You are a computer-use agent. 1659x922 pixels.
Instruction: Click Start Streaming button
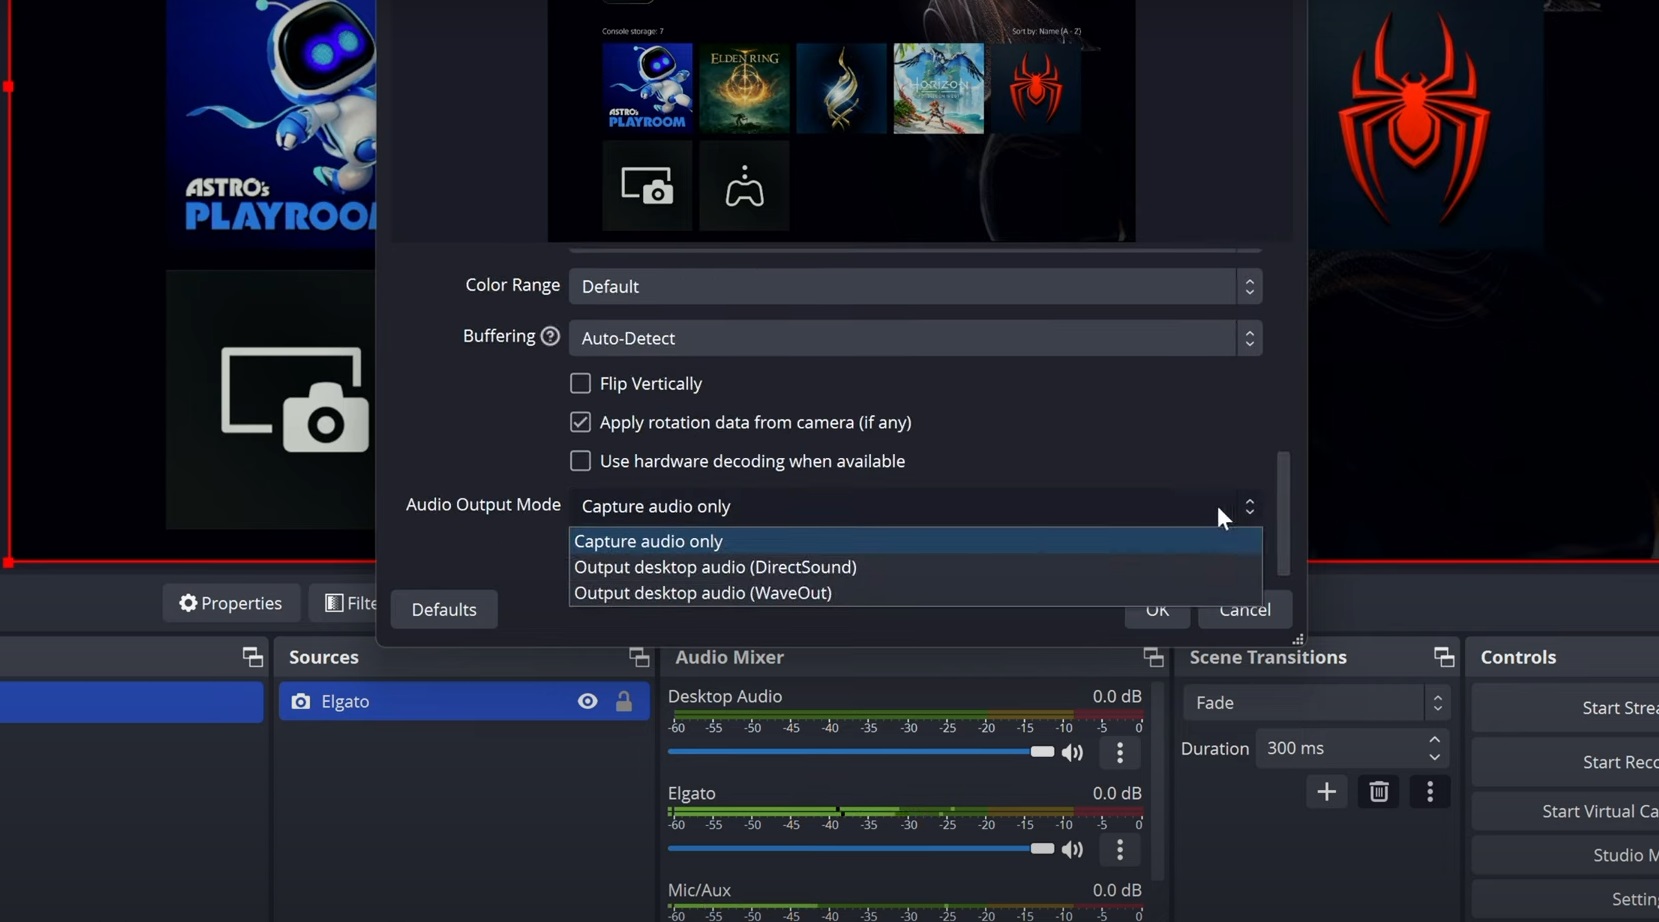click(x=1567, y=708)
